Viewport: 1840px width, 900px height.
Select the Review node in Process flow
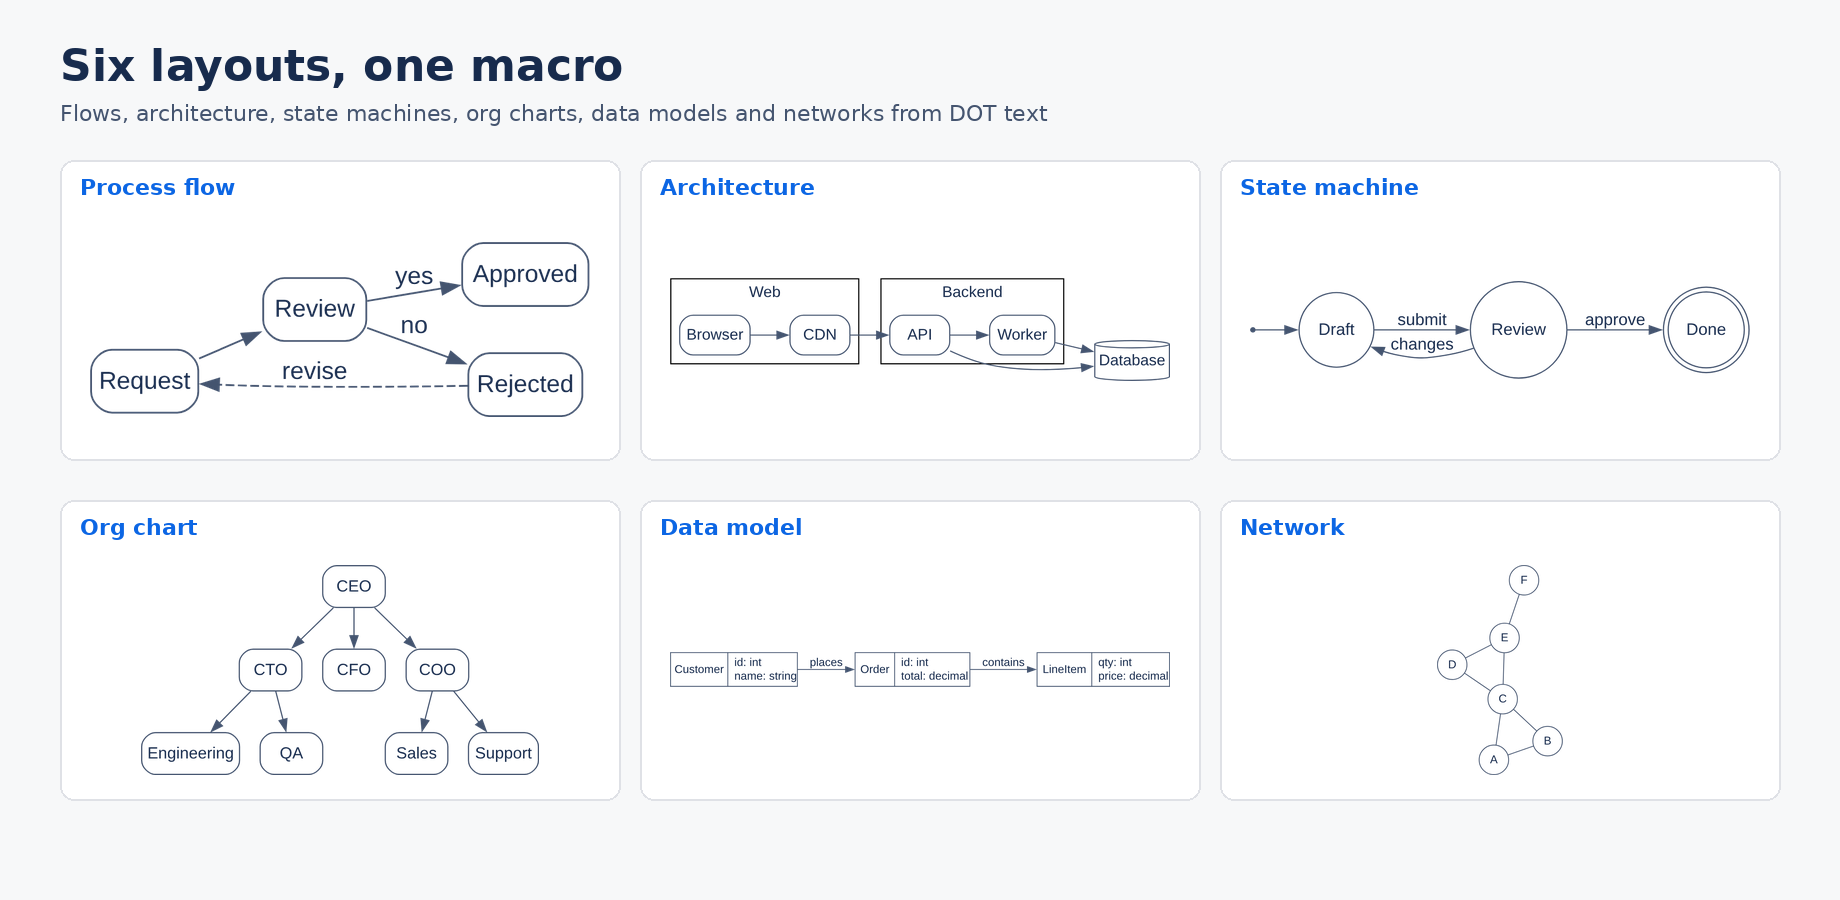(x=315, y=309)
